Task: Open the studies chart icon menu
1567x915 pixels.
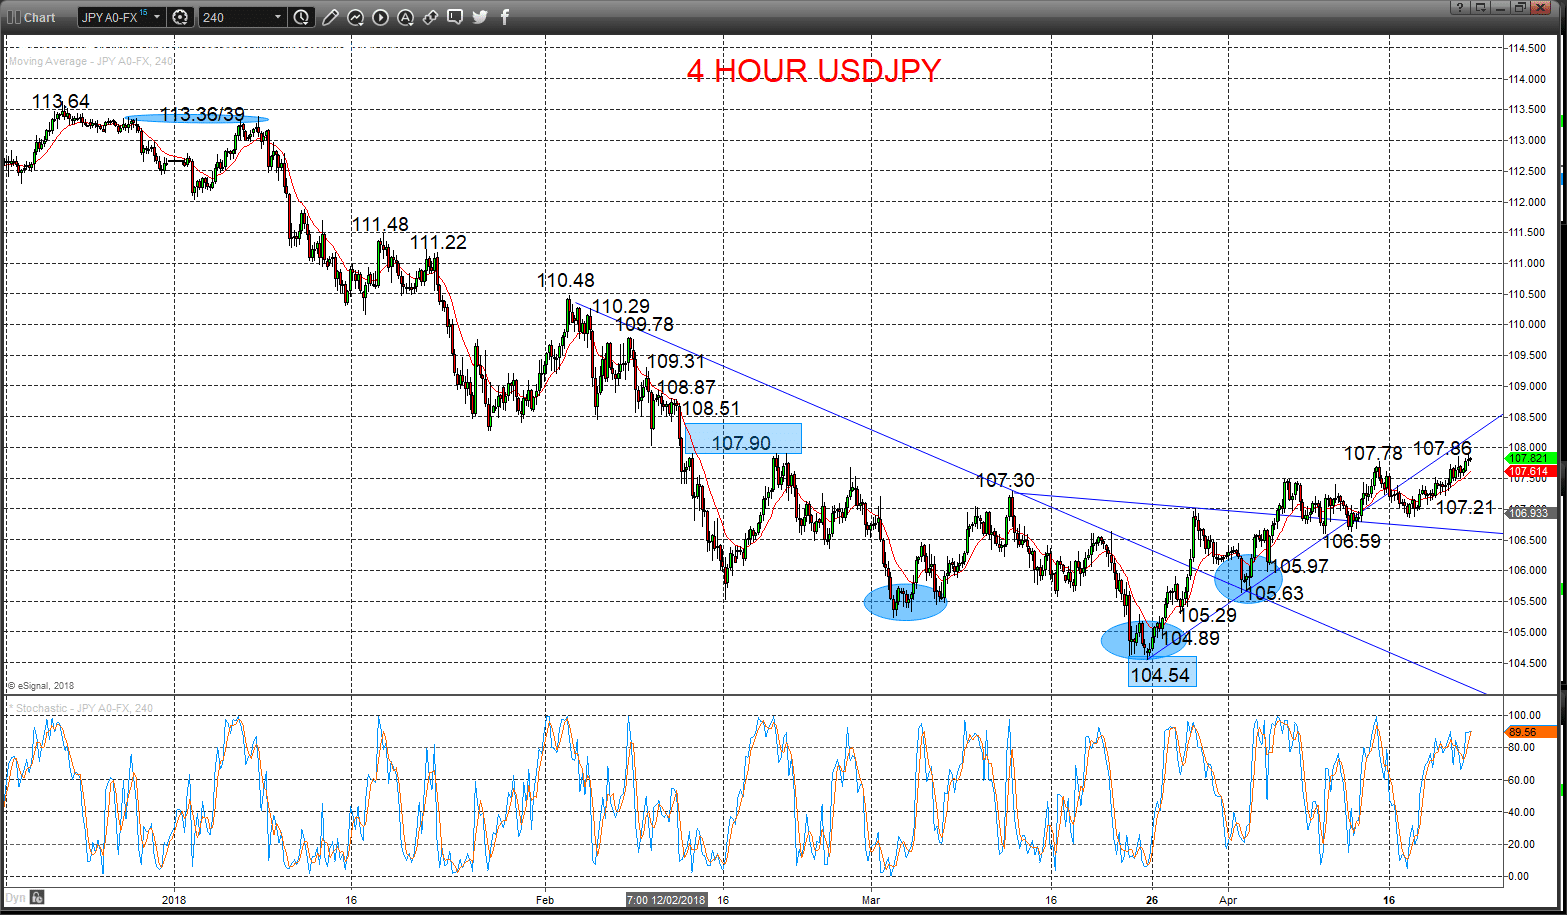Action: pos(355,17)
